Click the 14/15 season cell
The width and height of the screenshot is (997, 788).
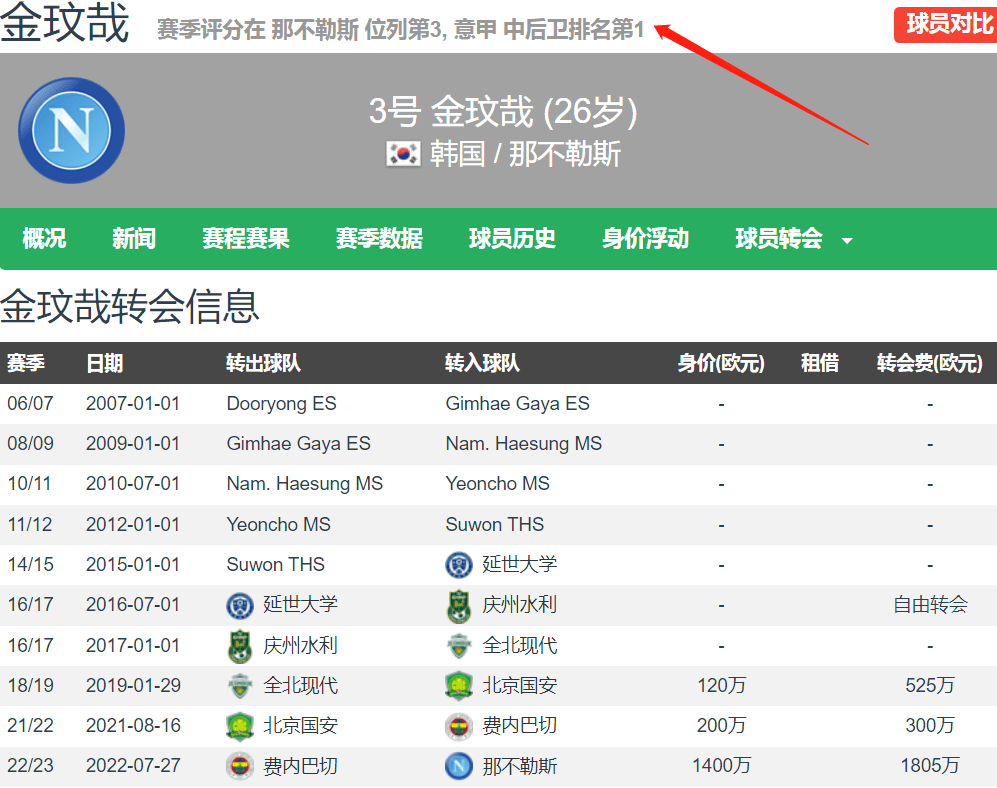tap(31, 565)
